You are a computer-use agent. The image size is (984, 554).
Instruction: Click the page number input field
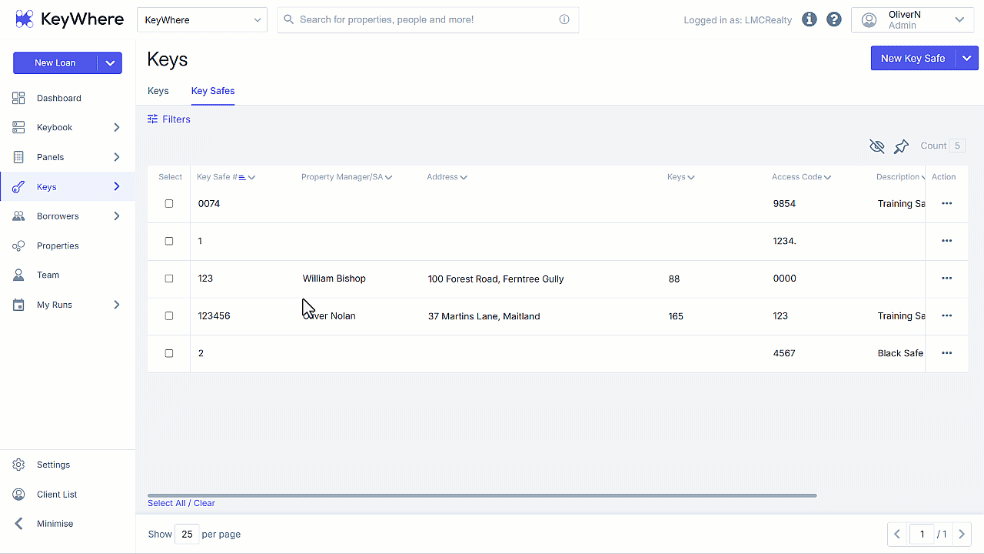click(x=922, y=535)
